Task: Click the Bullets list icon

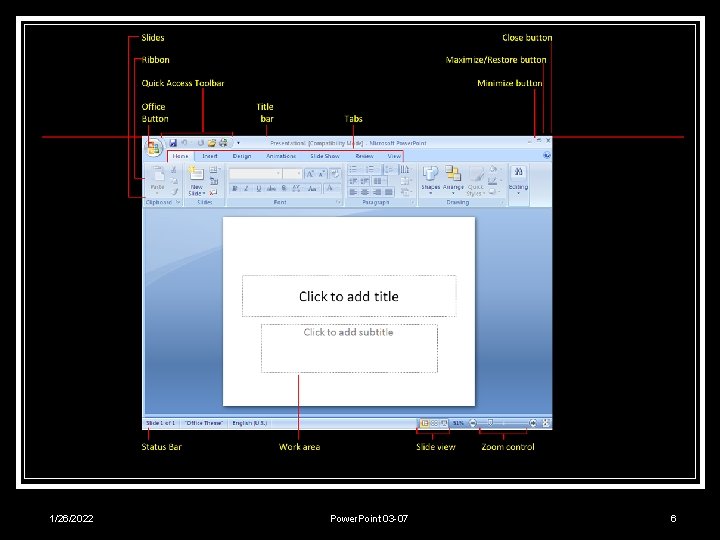Action: click(354, 169)
